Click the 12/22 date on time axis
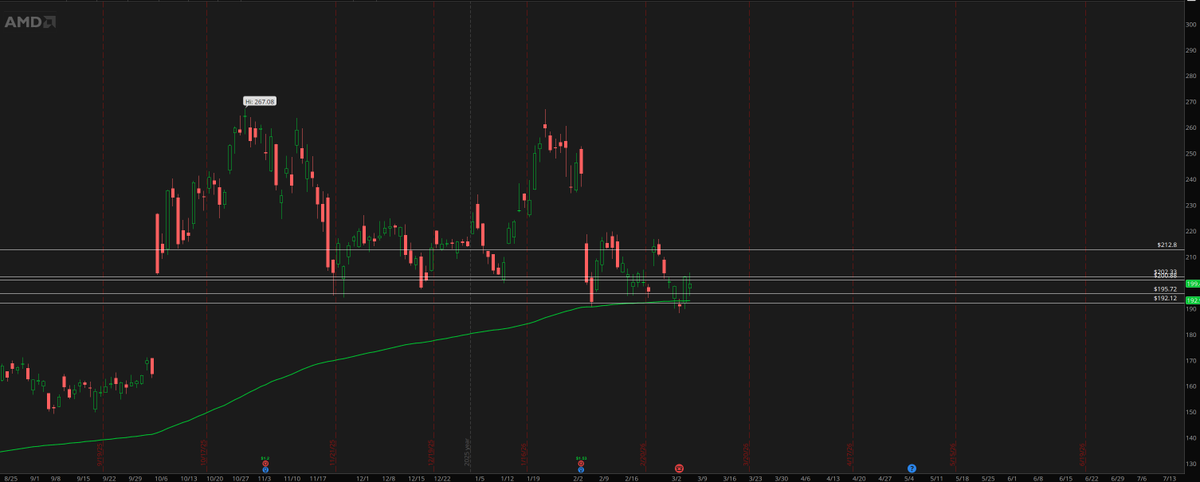 point(441,477)
